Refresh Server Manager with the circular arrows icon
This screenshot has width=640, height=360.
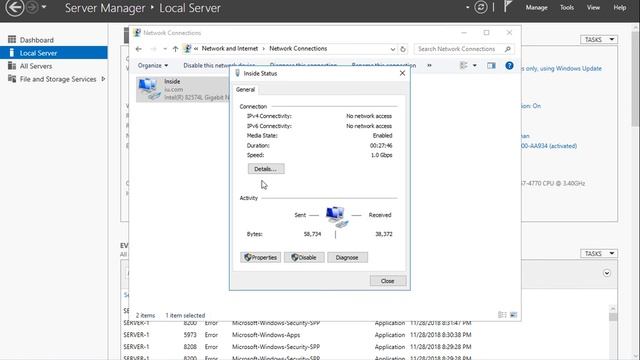481,7
